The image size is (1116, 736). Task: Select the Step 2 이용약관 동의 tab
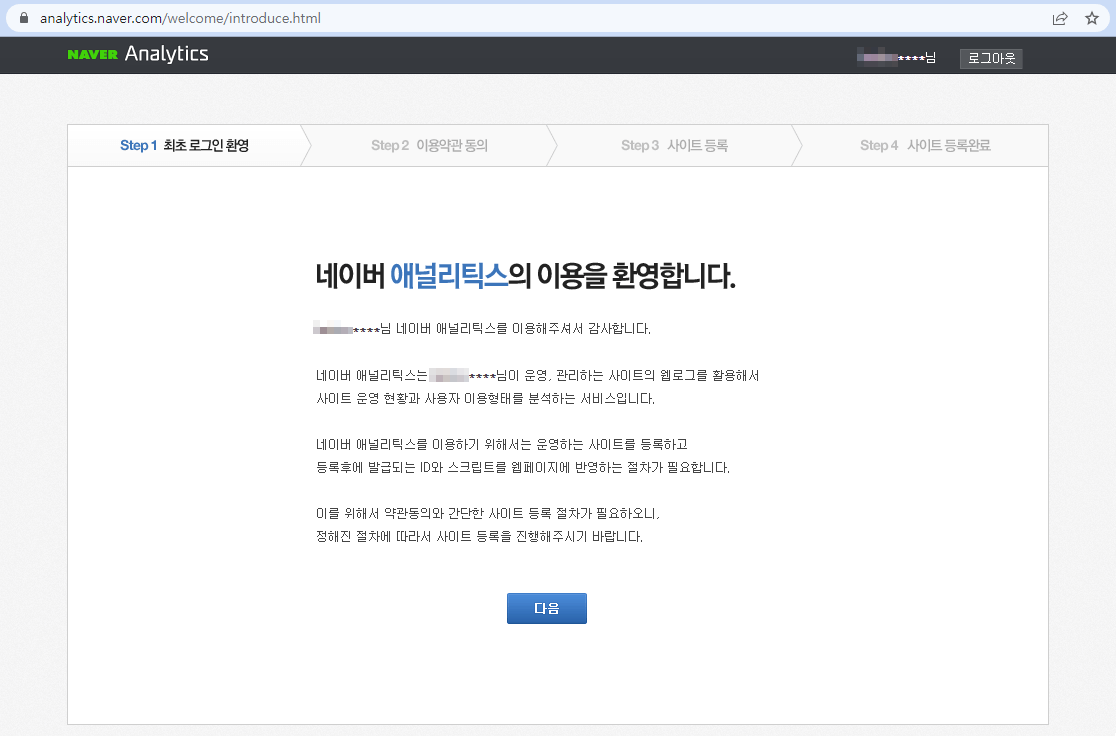[x=428, y=145]
